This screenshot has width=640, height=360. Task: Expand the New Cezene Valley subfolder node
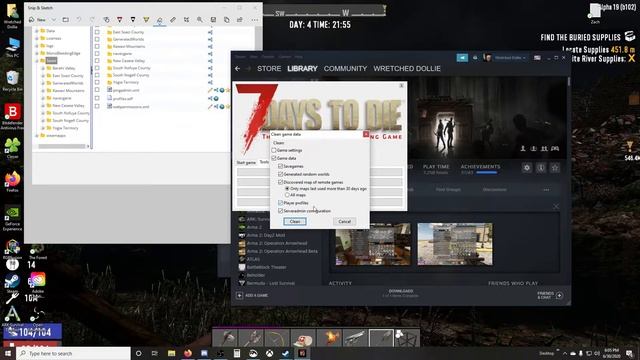coord(43,105)
